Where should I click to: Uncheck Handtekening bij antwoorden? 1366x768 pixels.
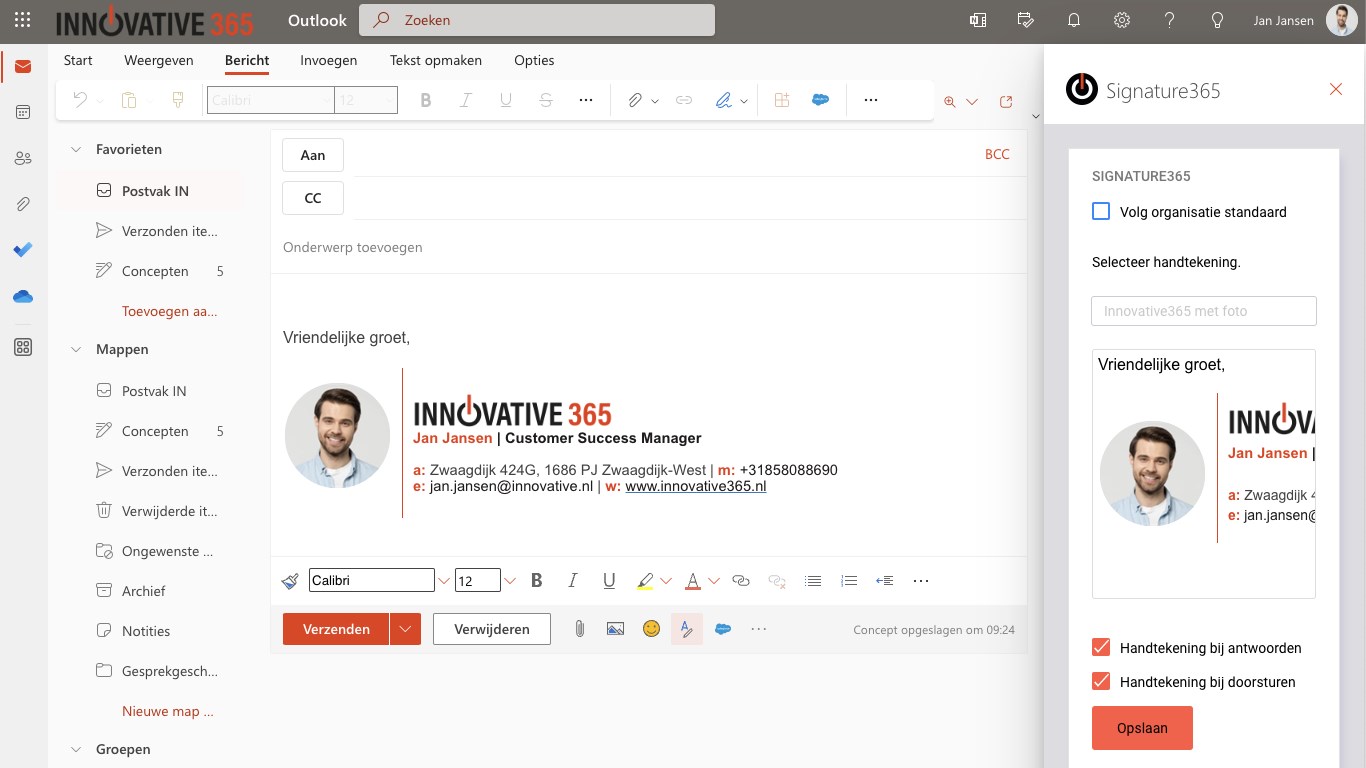(1101, 648)
